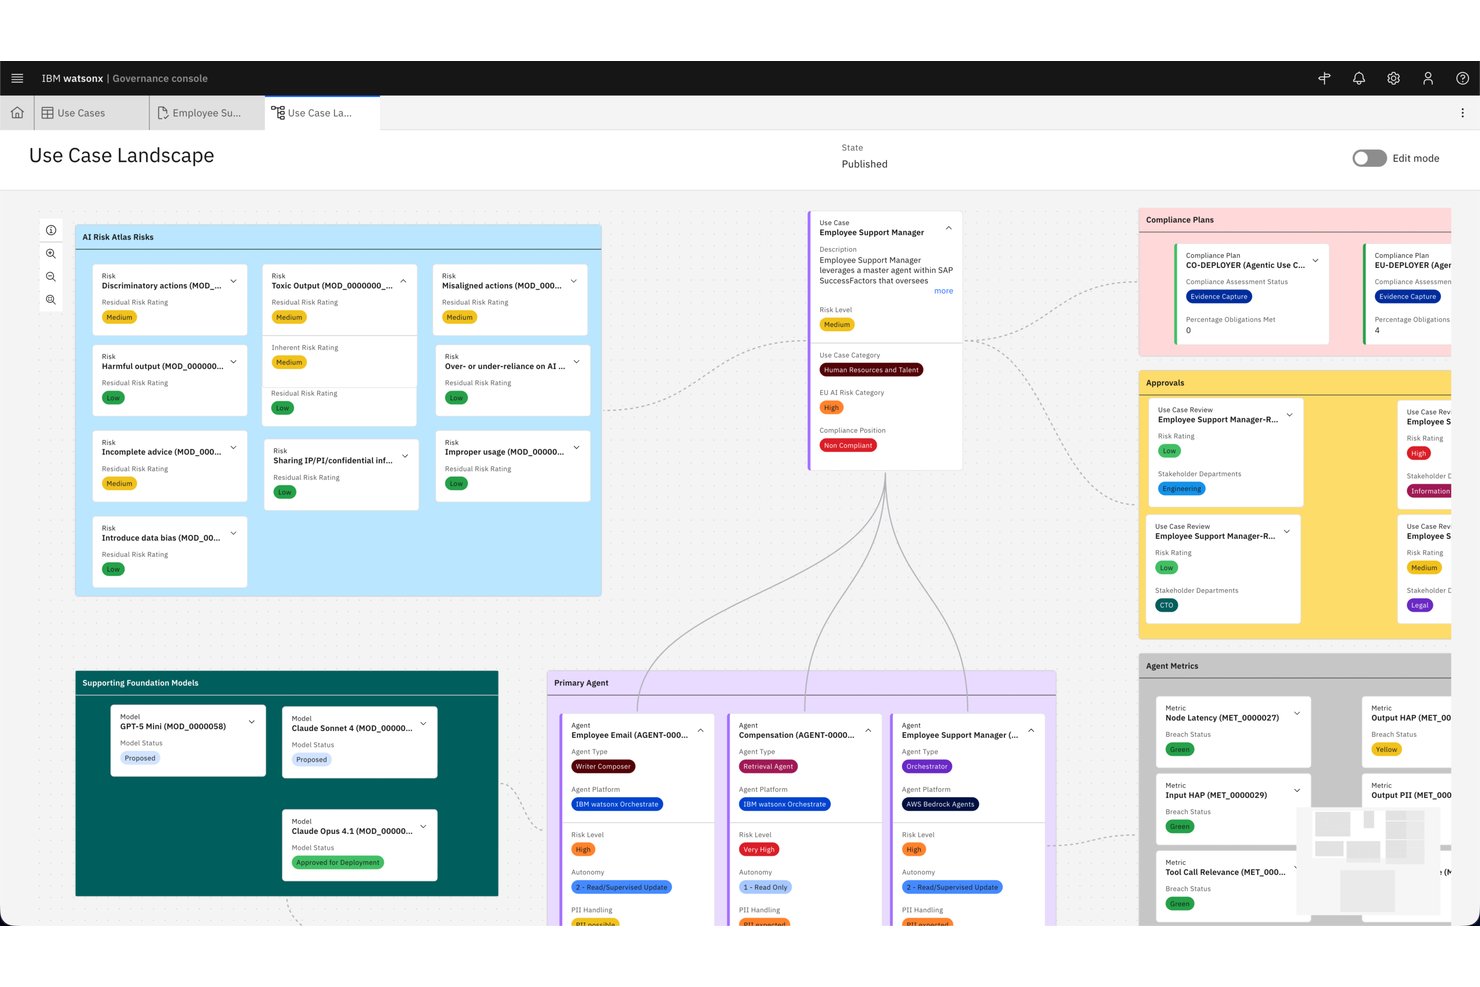
Task: Click the Published state value
Action: coord(864,164)
